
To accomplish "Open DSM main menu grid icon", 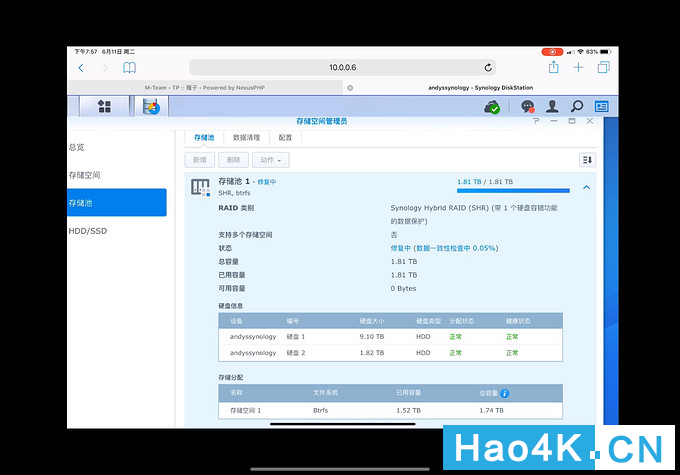I will [x=104, y=106].
